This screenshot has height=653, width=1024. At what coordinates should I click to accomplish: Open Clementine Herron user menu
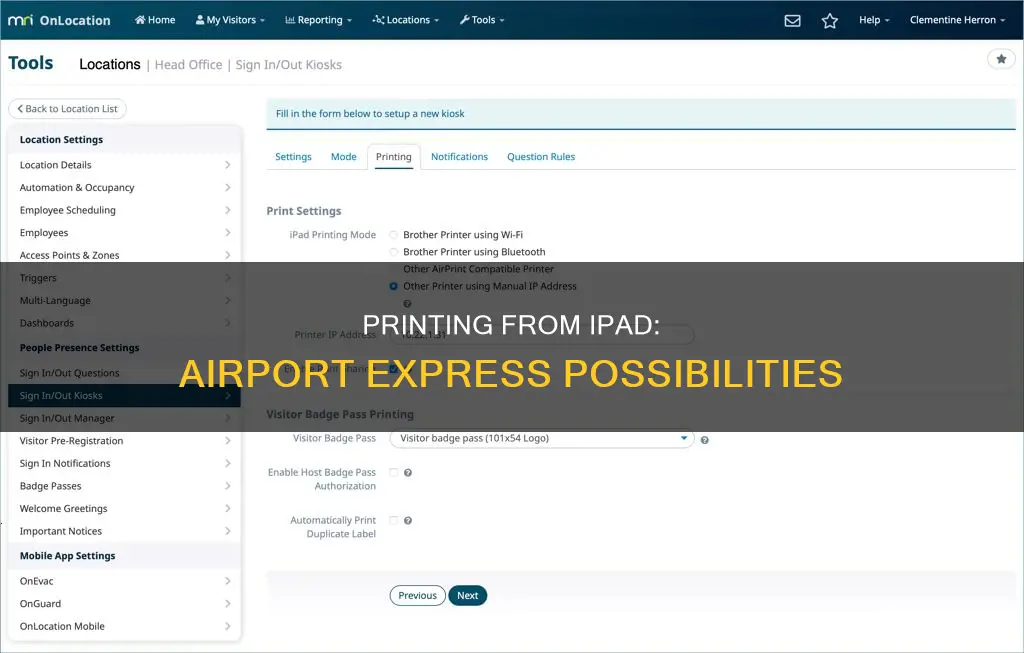957,20
